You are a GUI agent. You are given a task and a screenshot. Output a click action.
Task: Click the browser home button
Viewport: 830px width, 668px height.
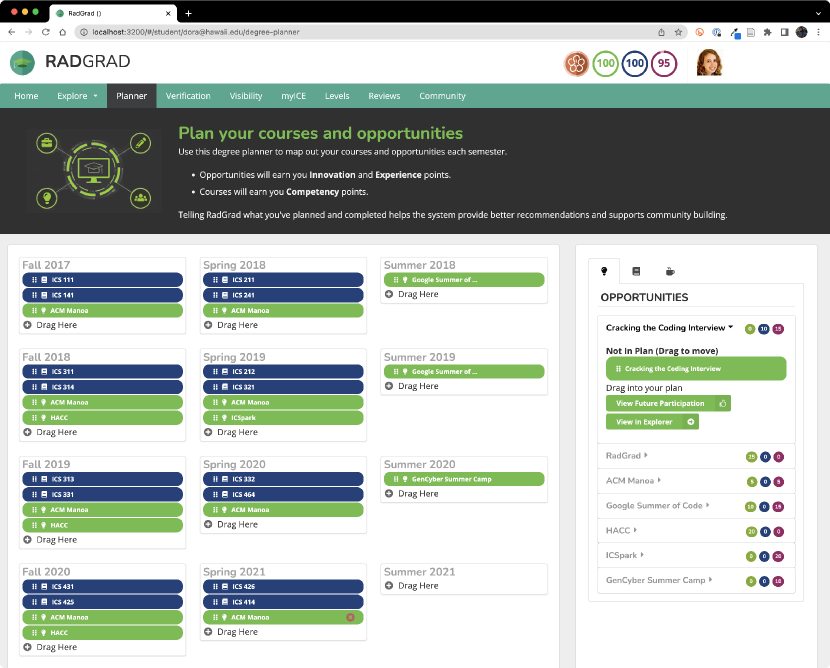[62, 32]
